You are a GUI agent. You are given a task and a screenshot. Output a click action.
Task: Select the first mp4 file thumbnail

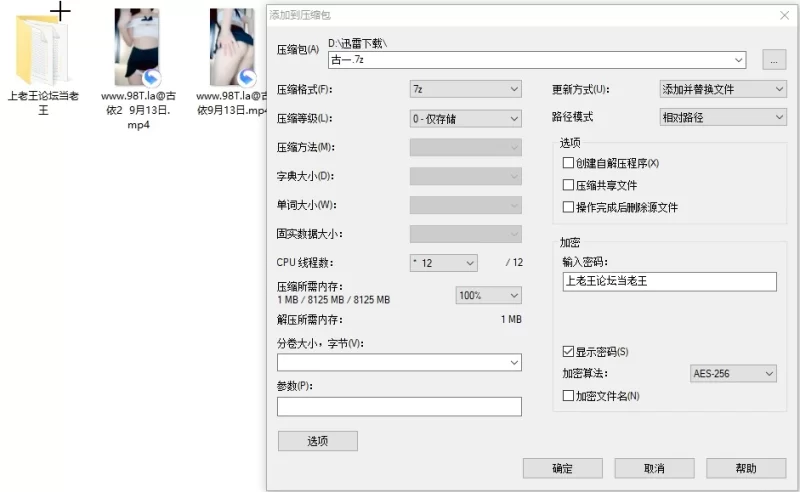coord(137,47)
